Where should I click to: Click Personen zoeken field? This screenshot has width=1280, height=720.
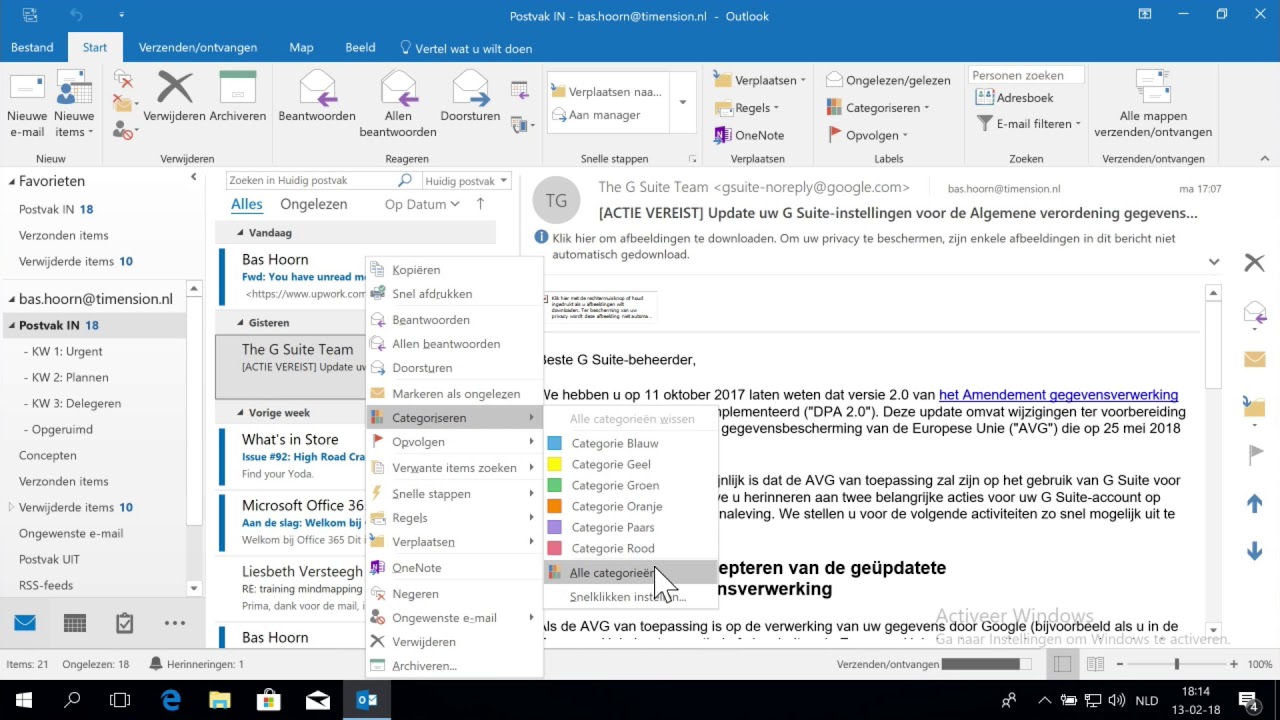1027,75
